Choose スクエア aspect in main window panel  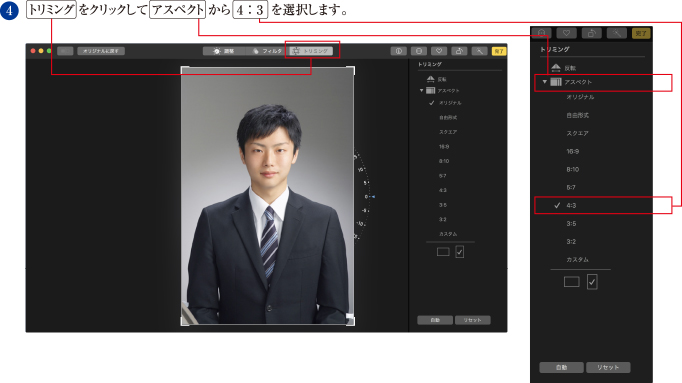tap(448, 132)
